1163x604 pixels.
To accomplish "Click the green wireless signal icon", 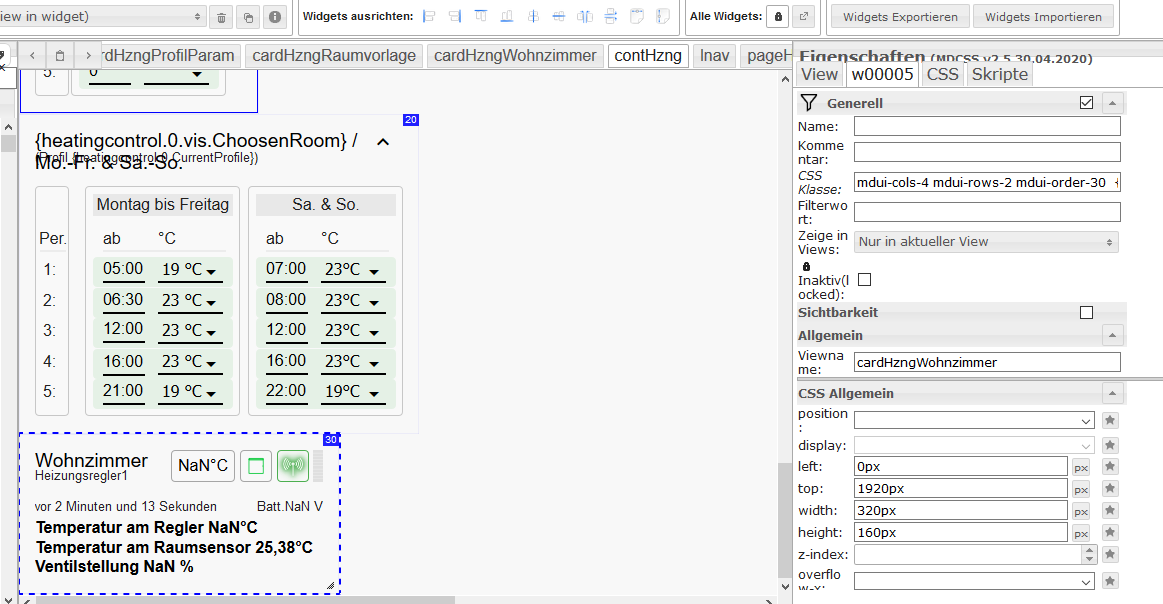I will [x=293, y=465].
